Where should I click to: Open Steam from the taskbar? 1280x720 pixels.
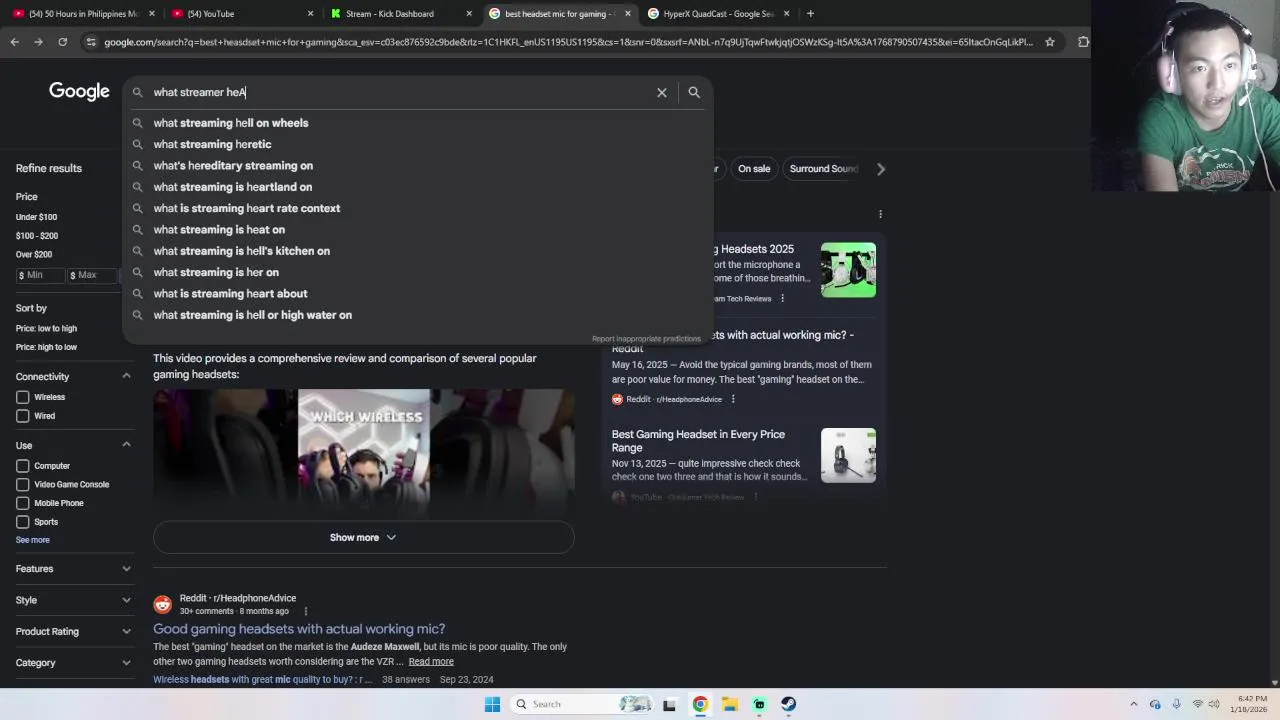click(789, 704)
